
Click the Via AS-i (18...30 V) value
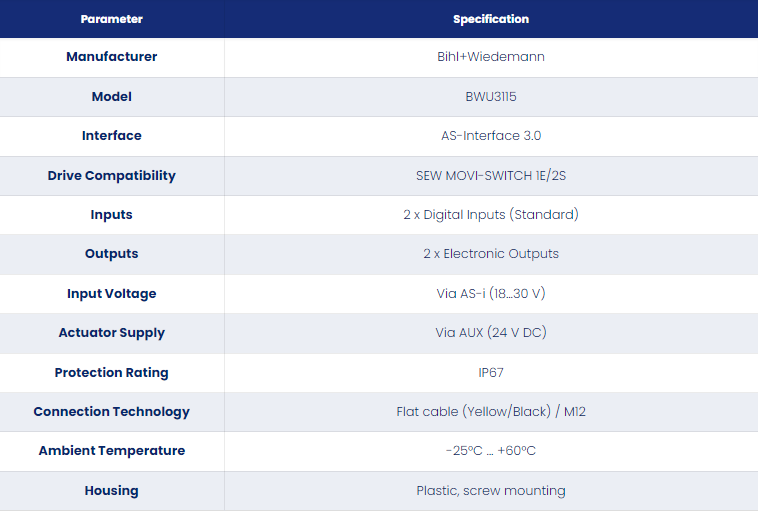pos(491,293)
